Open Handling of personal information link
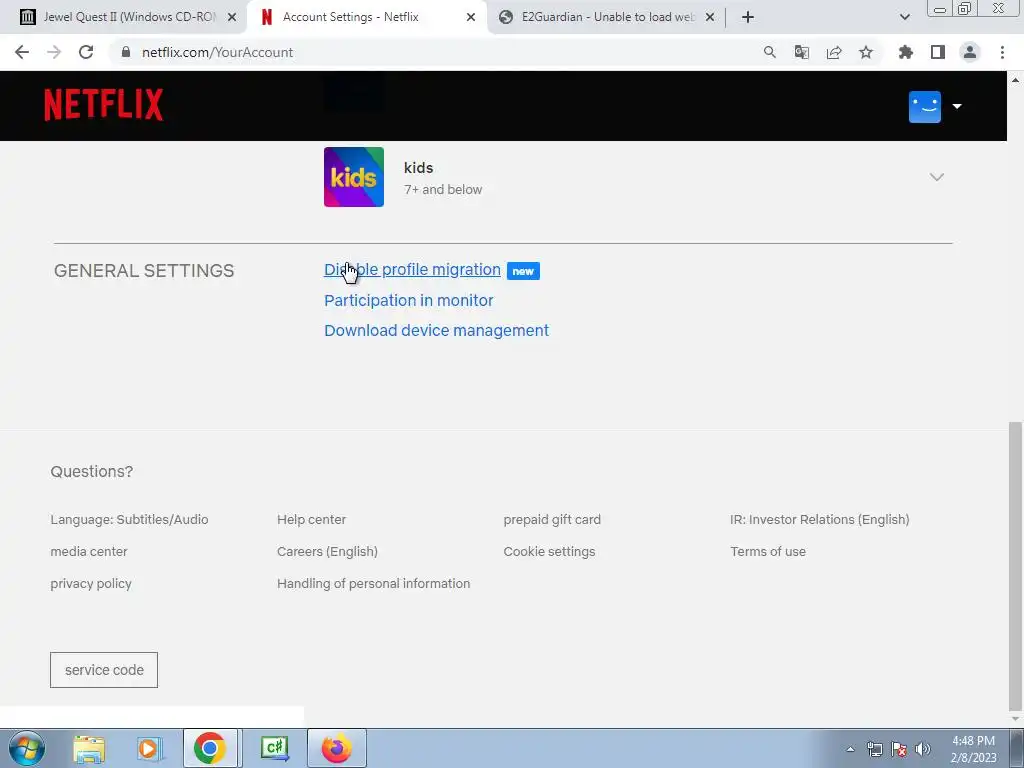The width and height of the screenshot is (1024, 768). [374, 584]
